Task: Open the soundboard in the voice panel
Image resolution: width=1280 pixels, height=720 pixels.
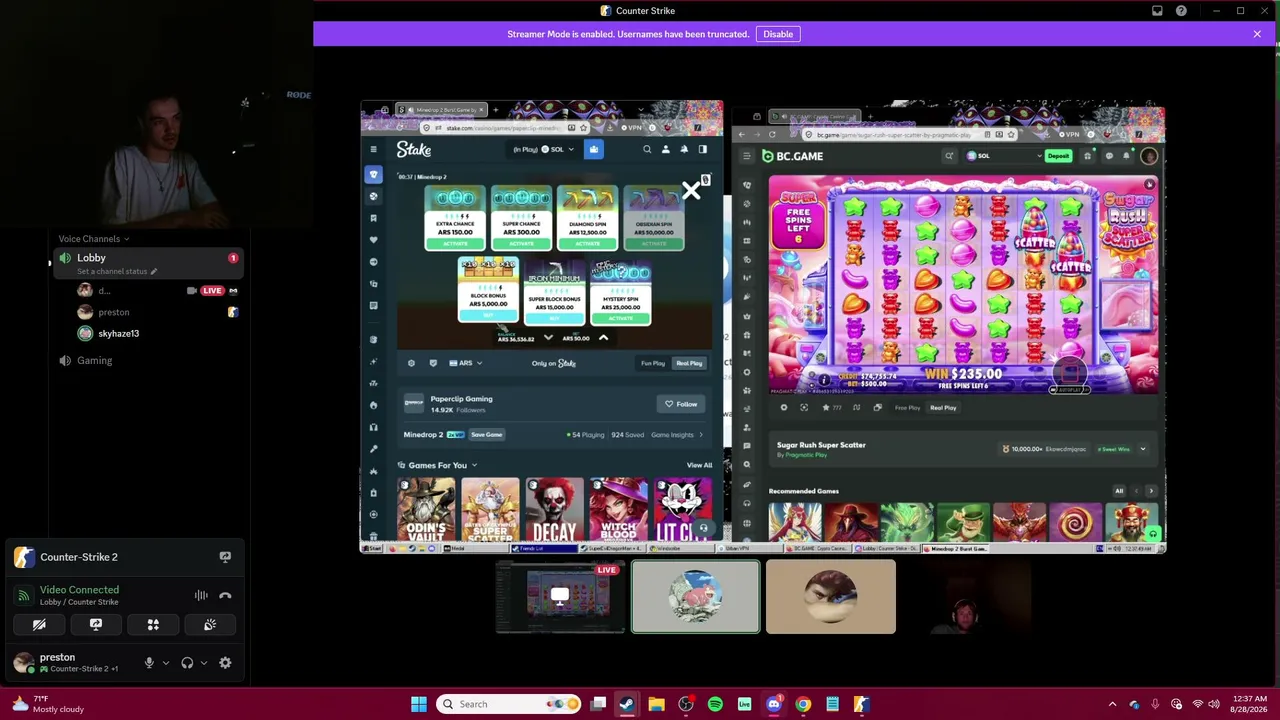Action: pyautogui.click(x=210, y=625)
